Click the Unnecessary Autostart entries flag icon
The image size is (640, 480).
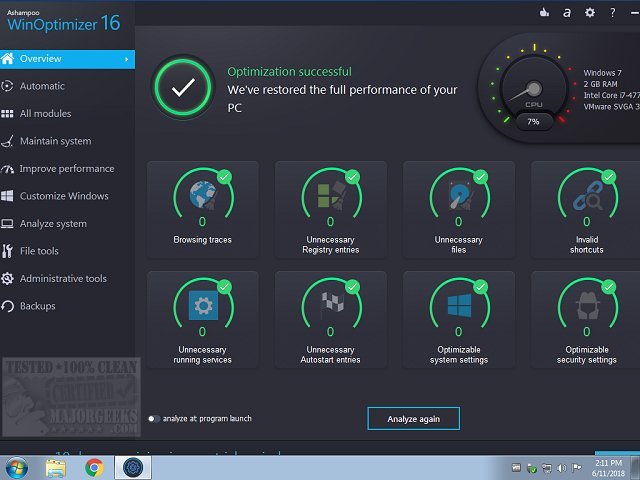tap(332, 305)
